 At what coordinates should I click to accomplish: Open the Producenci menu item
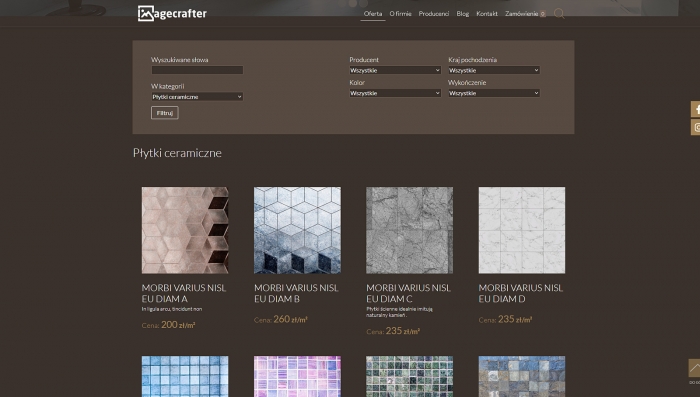pos(433,14)
